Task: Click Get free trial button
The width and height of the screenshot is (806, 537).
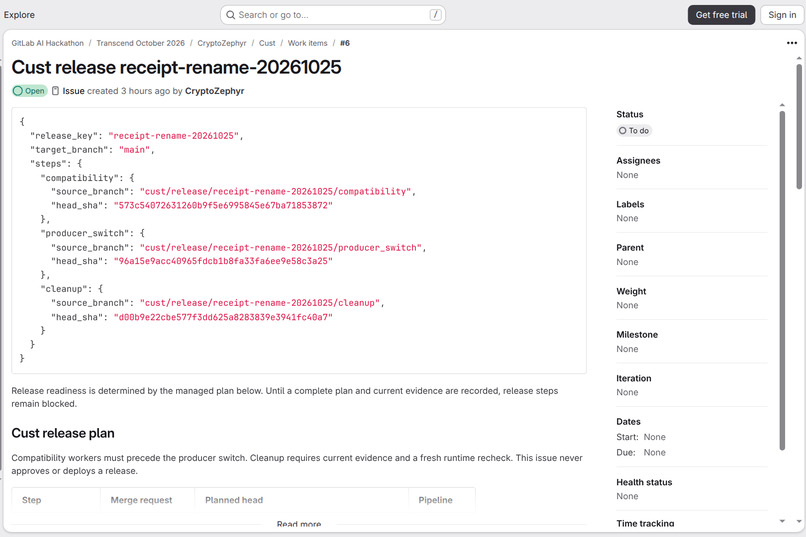Action: [721, 15]
